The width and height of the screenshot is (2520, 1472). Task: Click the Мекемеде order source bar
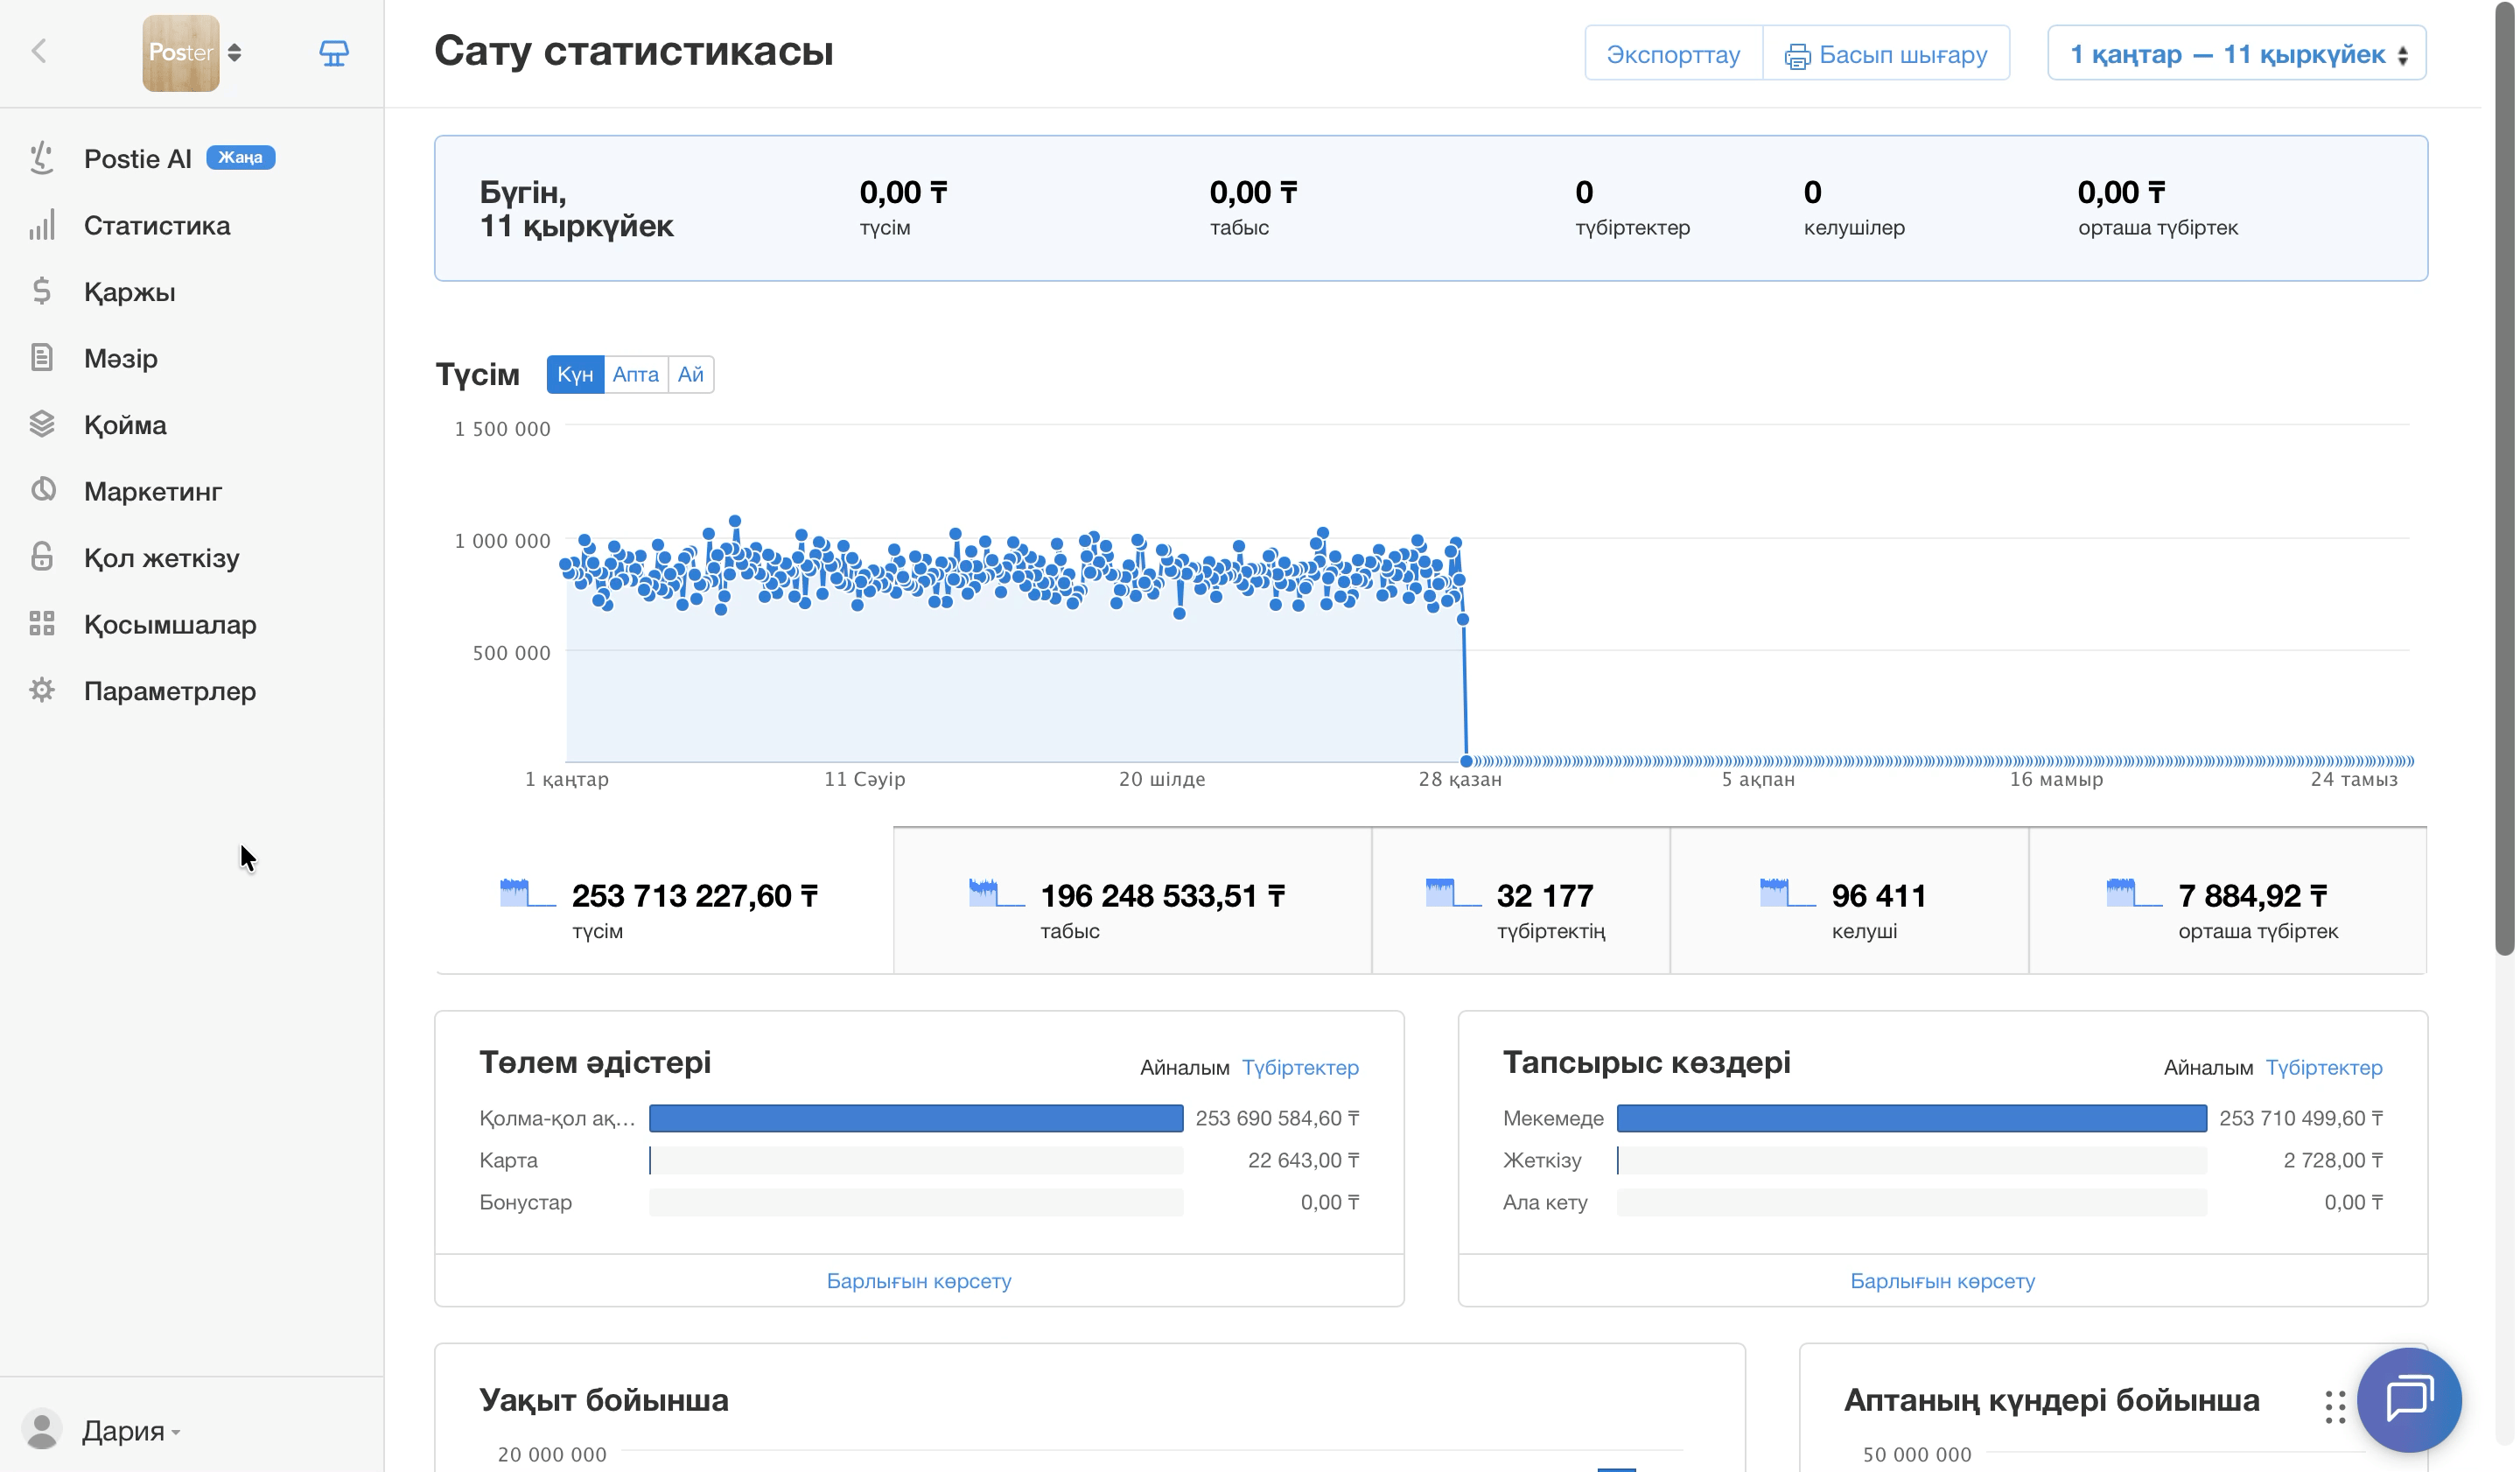coord(1912,1118)
